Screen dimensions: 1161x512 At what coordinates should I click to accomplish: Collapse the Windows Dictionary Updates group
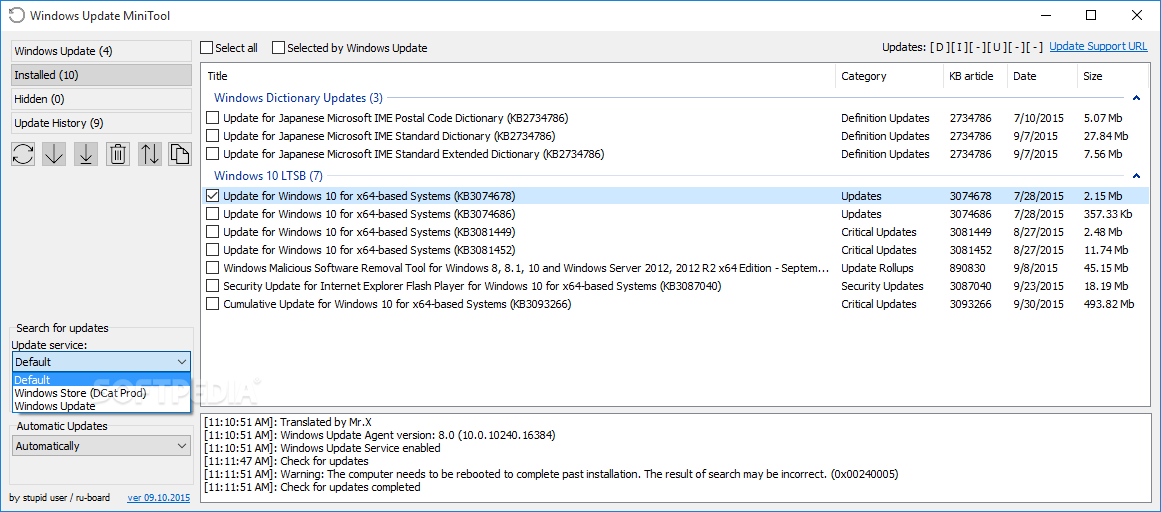click(1136, 98)
